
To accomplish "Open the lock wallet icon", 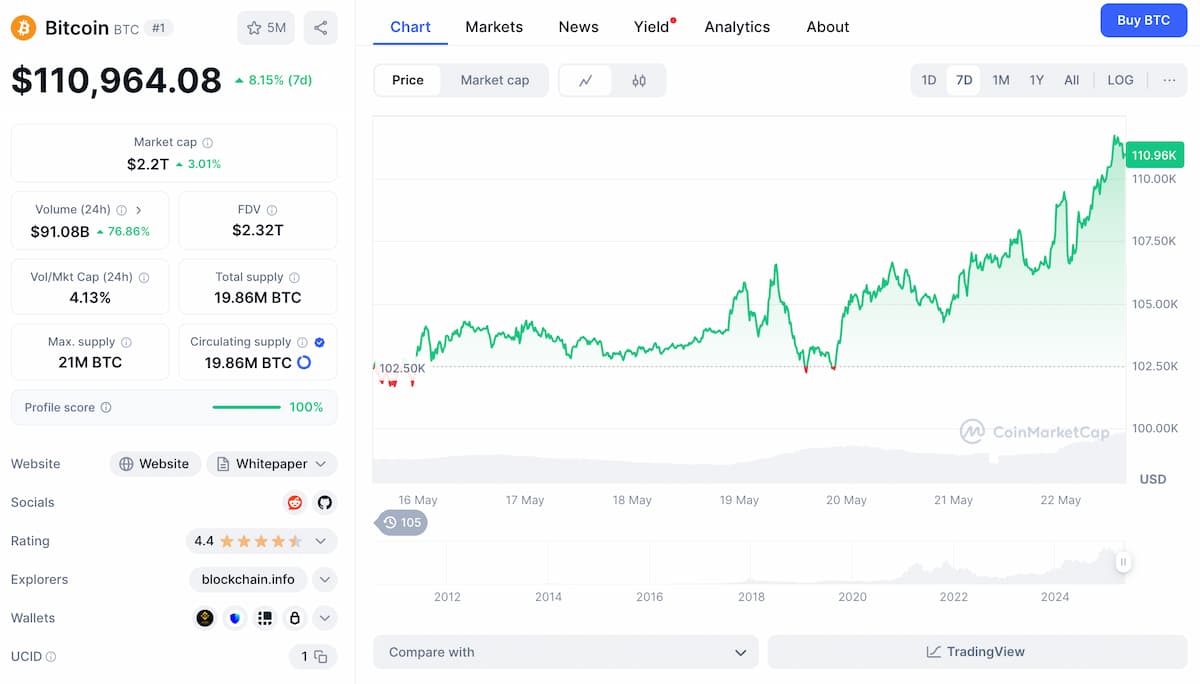I will (295, 618).
